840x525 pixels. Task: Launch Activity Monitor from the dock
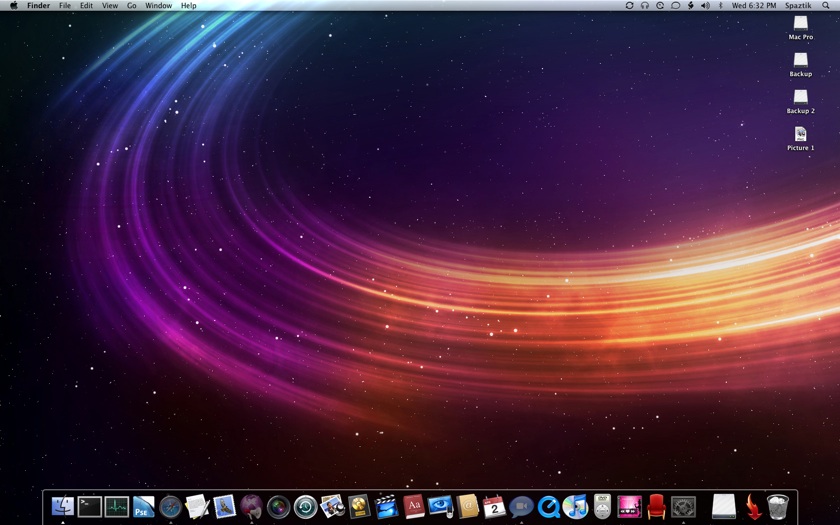click(x=117, y=507)
